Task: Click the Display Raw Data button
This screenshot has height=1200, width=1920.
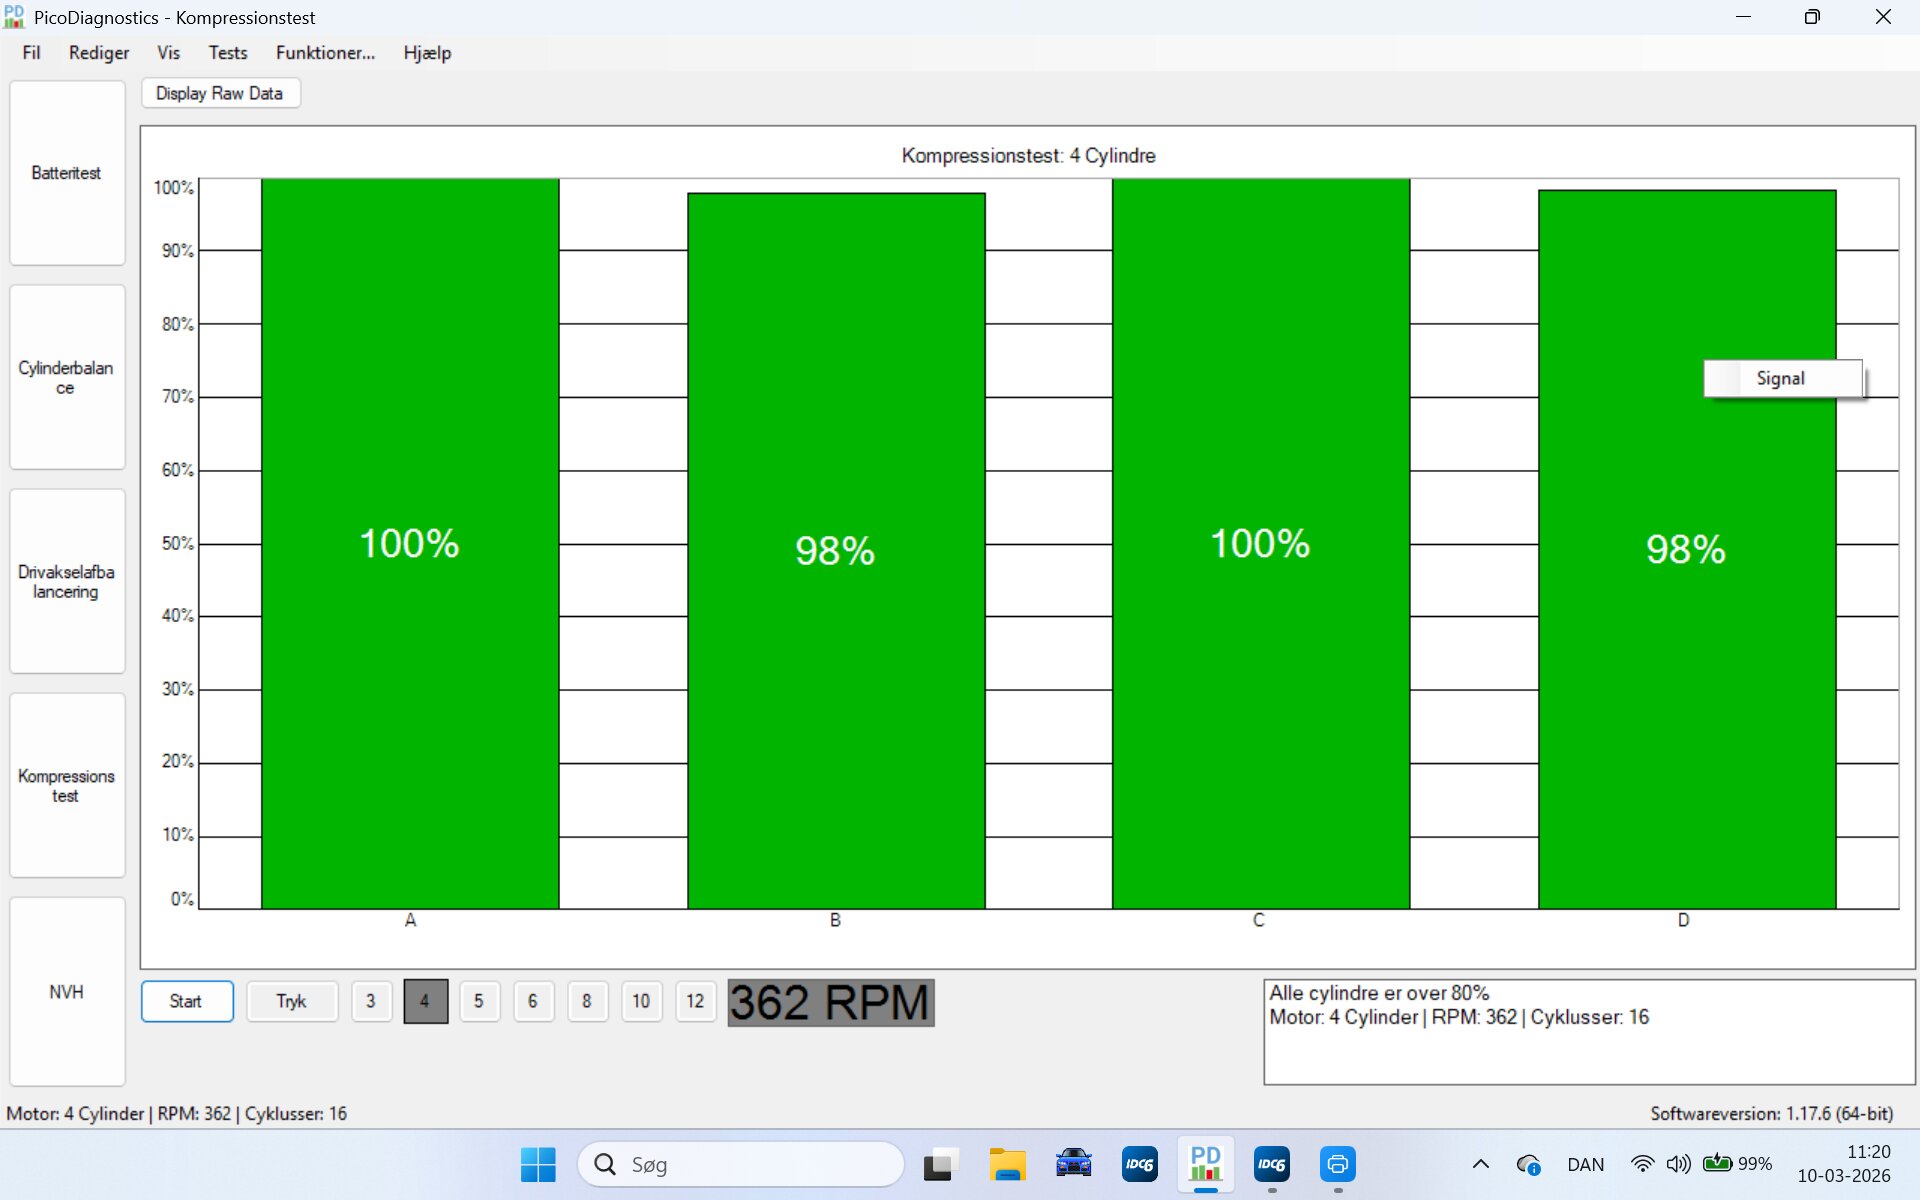Action: (219, 93)
